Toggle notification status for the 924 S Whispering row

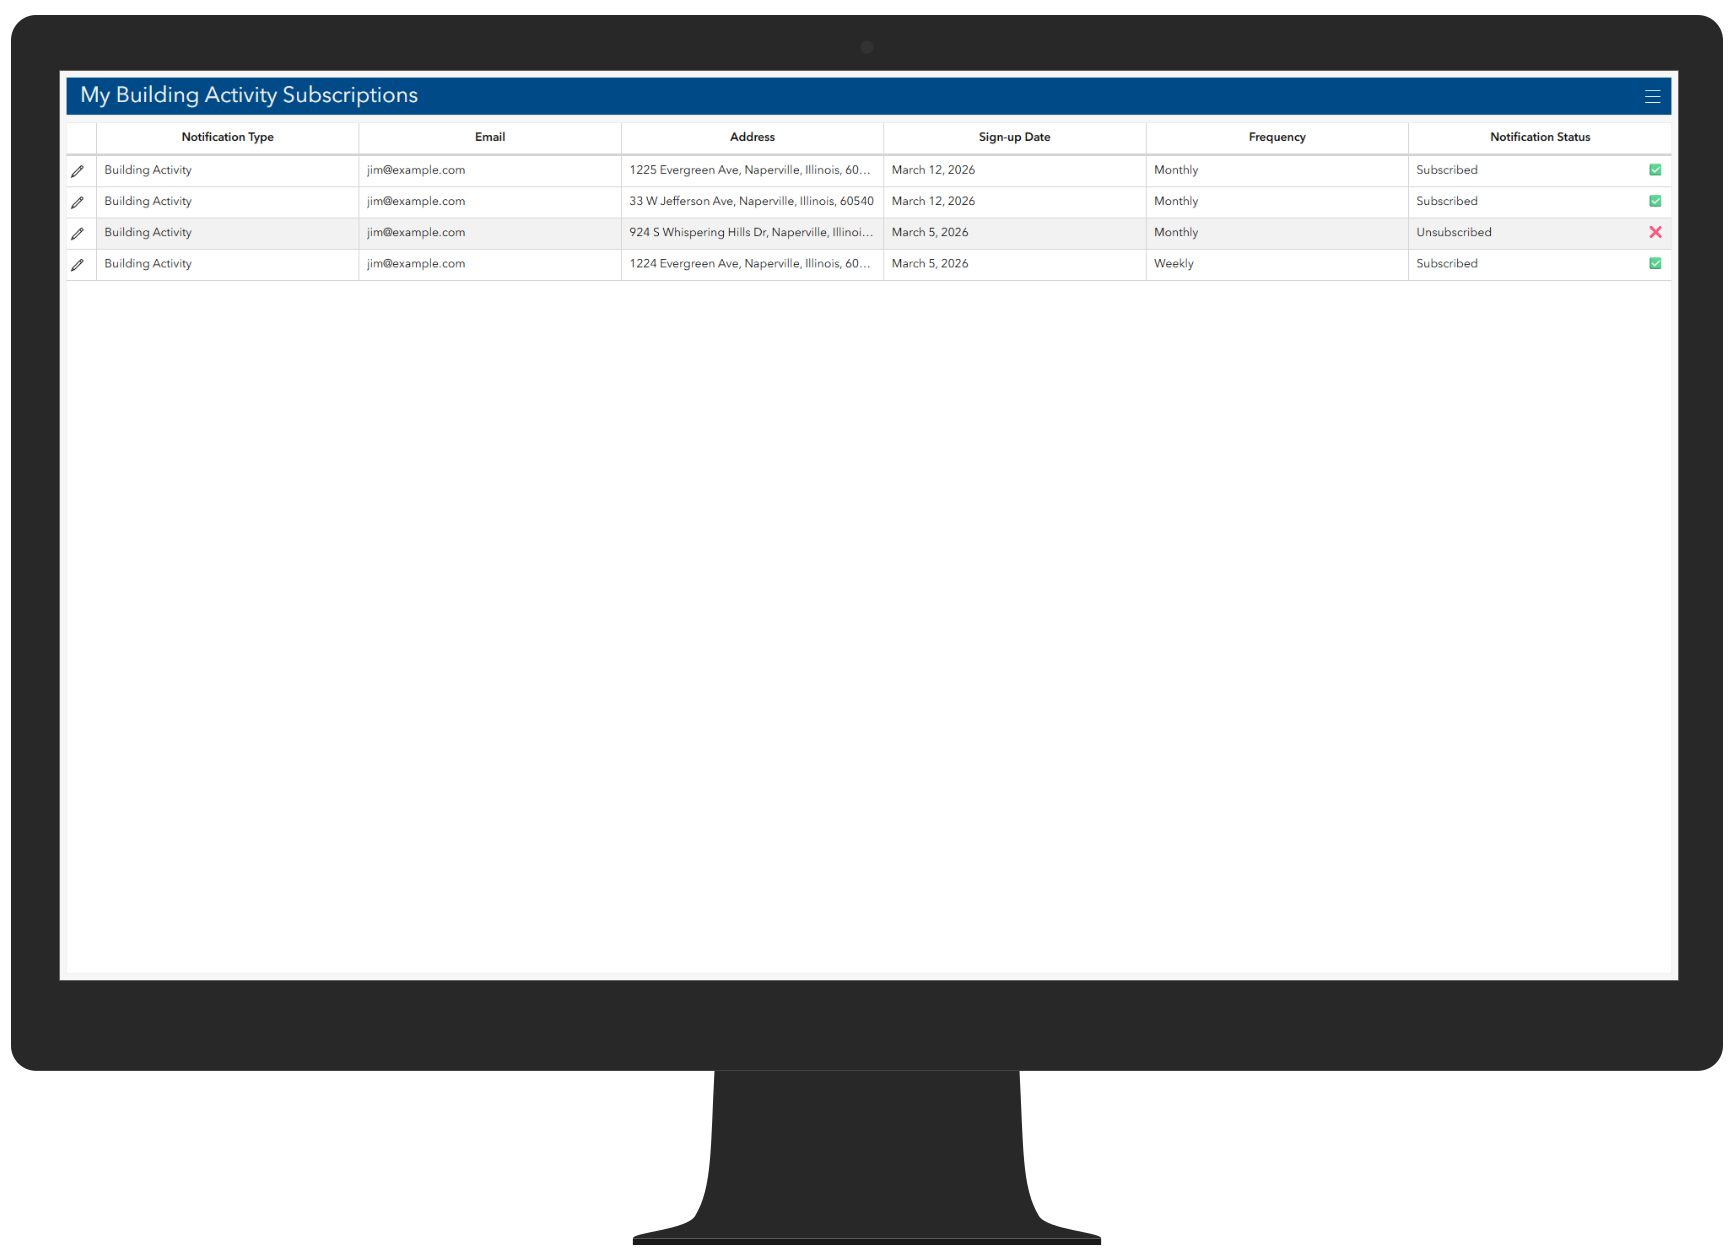(x=1656, y=232)
